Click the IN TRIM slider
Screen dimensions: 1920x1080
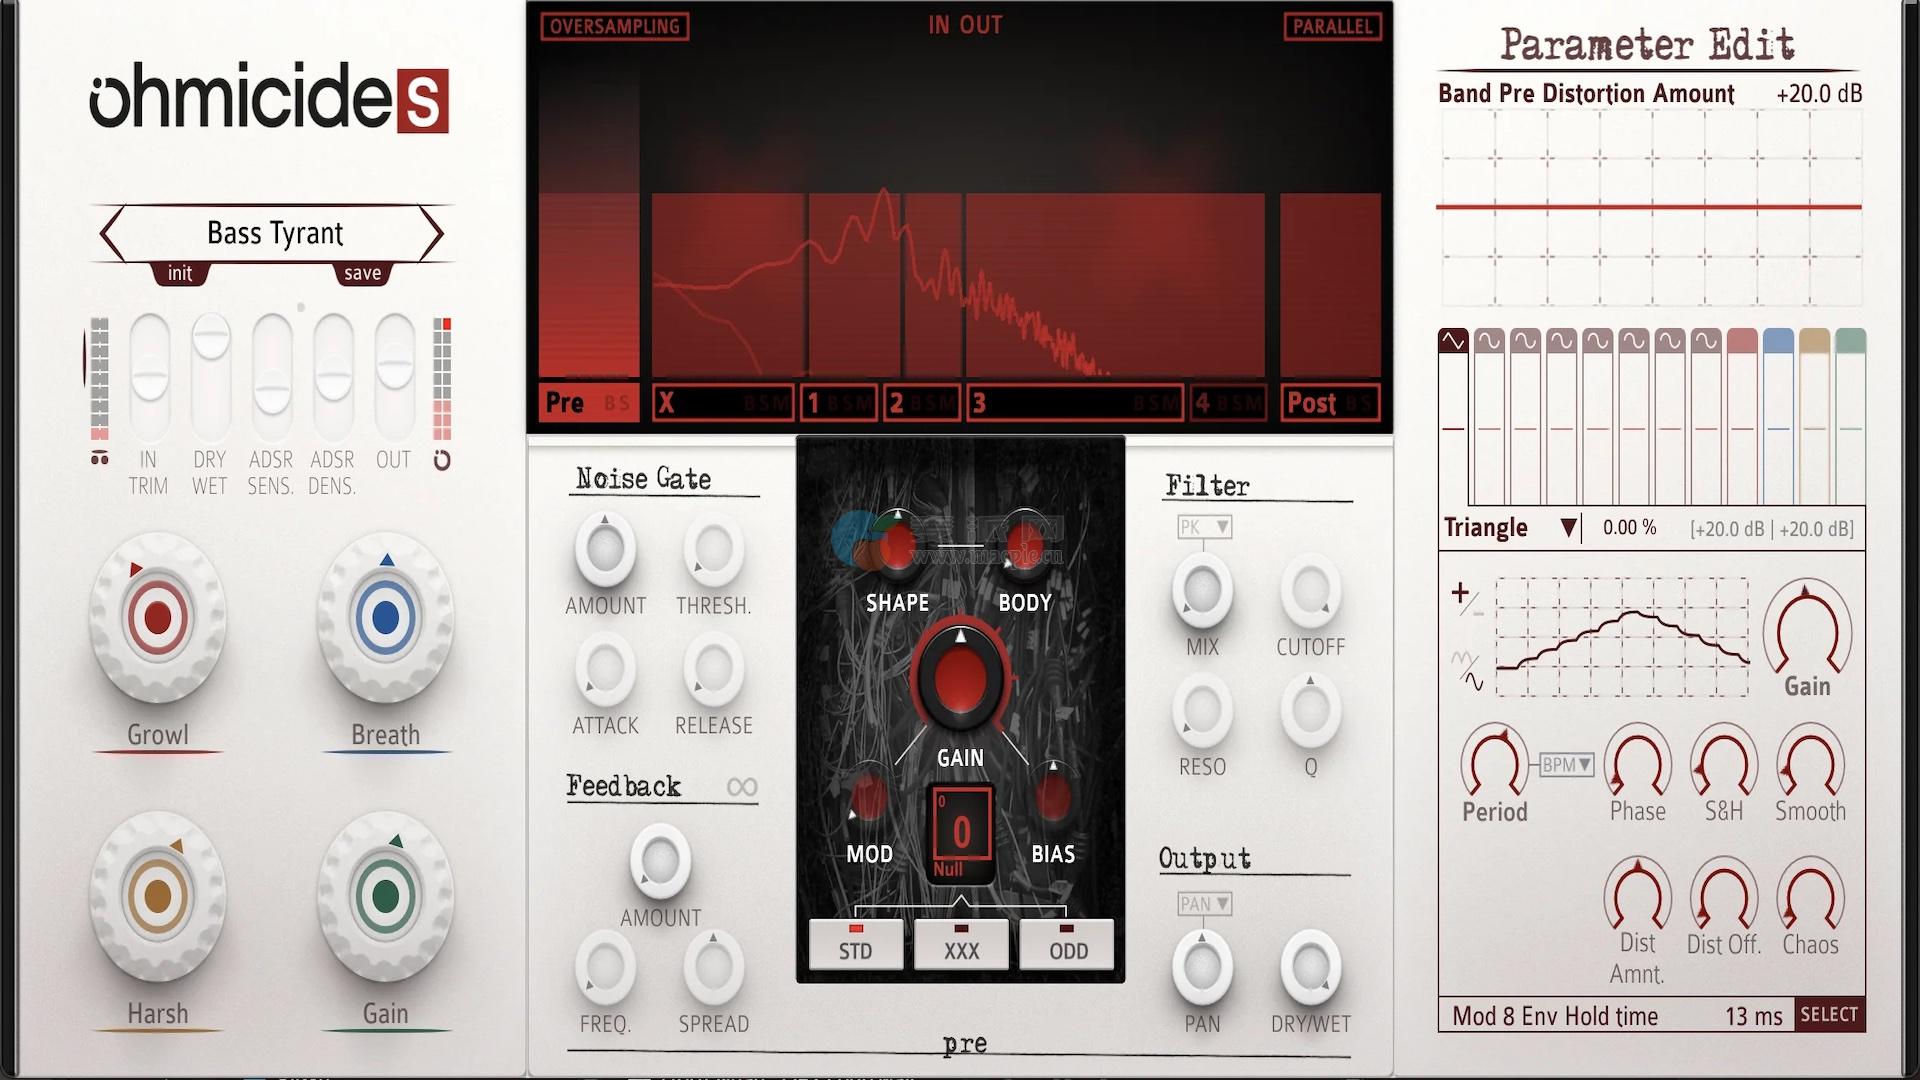point(150,378)
